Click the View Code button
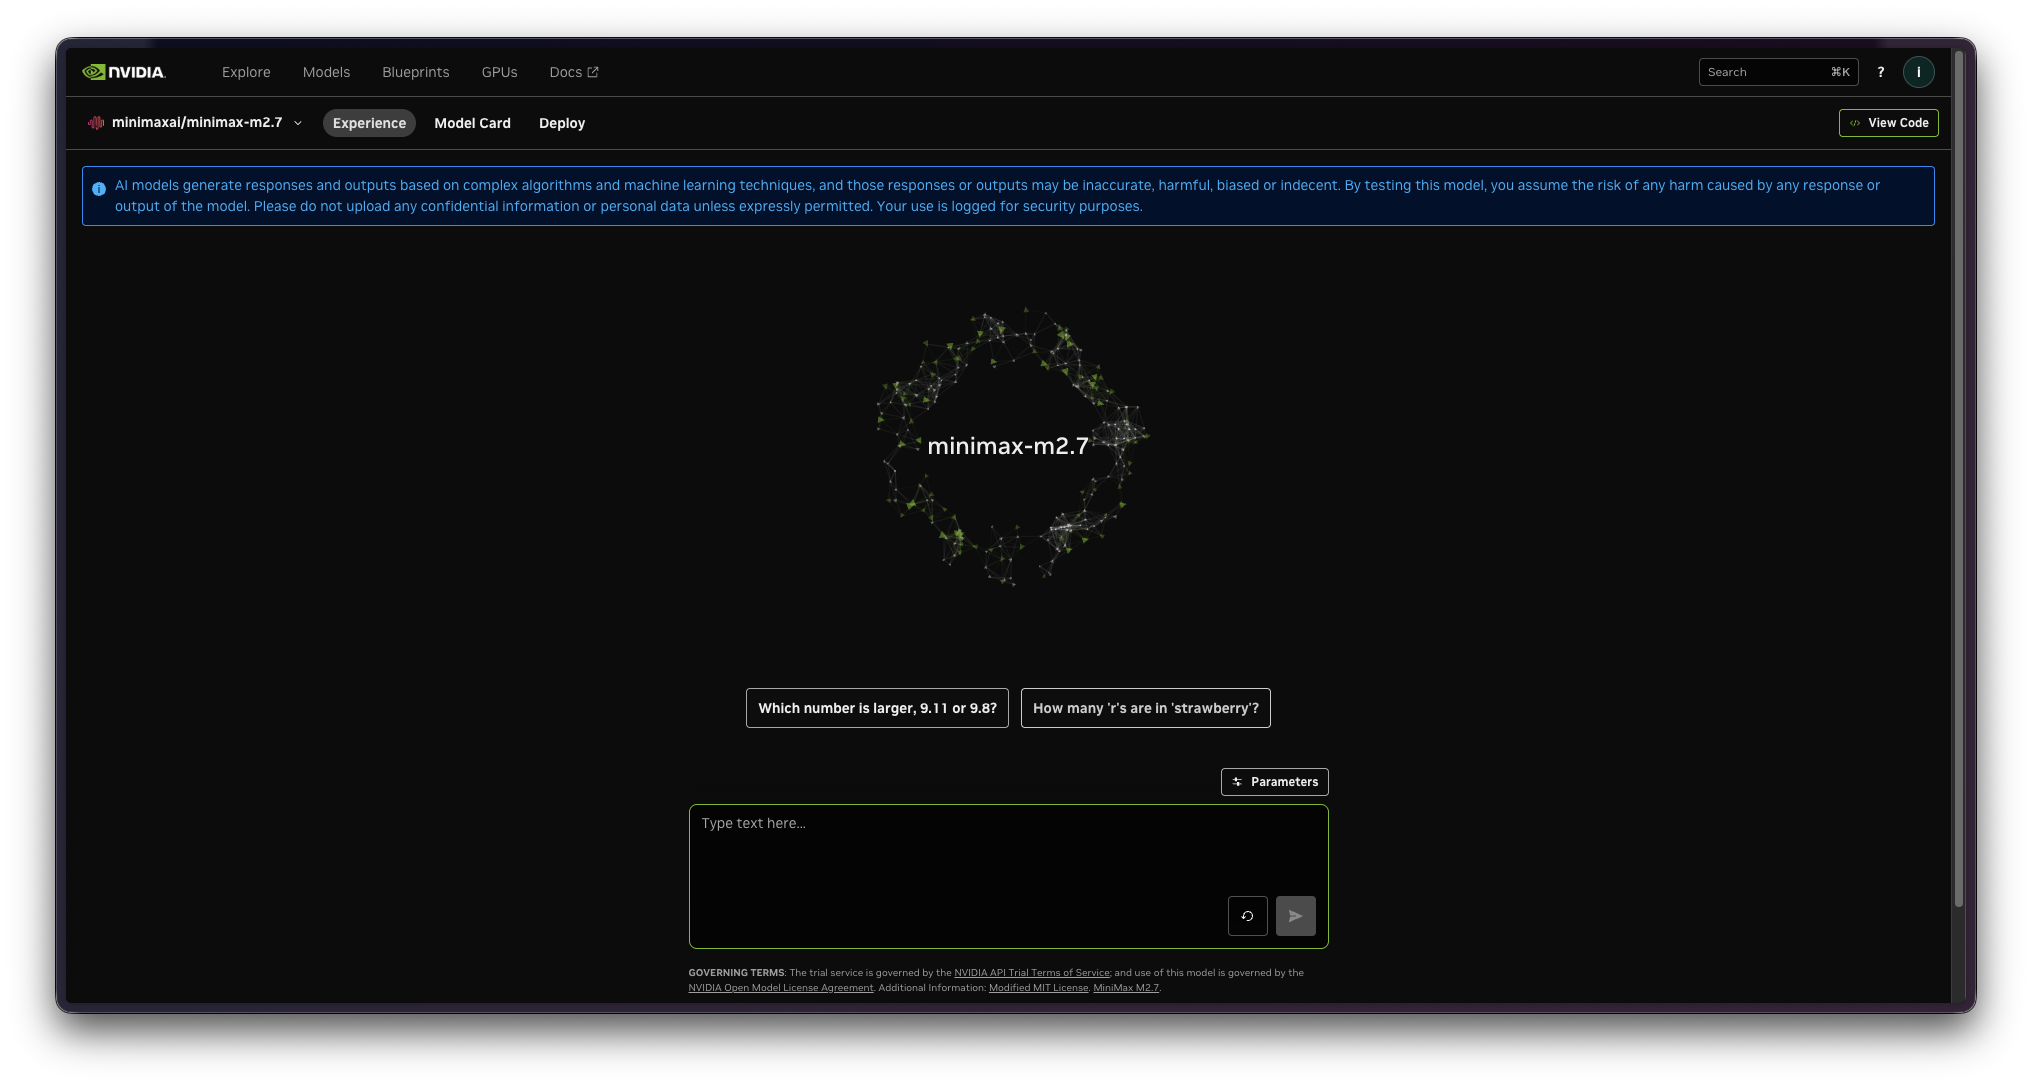2032x1087 pixels. [x=1888, y=123]
